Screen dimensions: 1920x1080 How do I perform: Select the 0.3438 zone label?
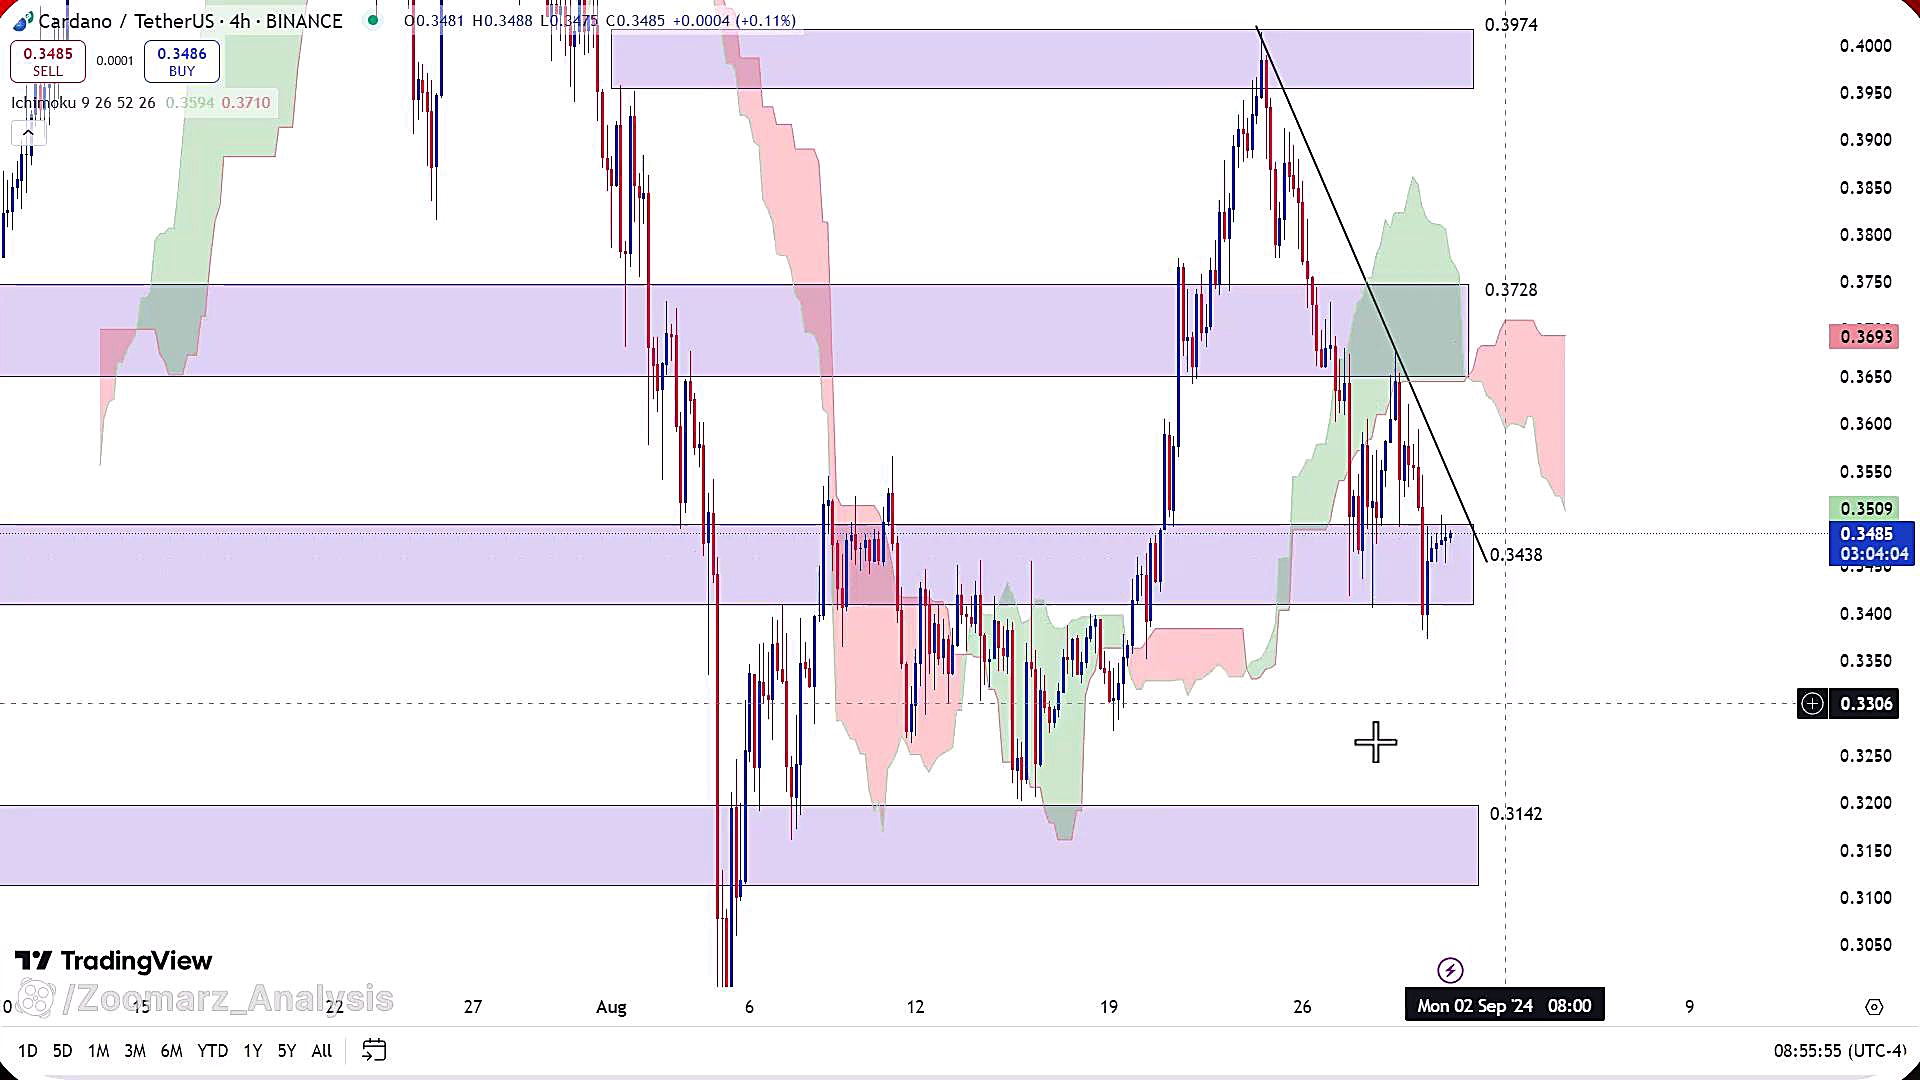1516,555
